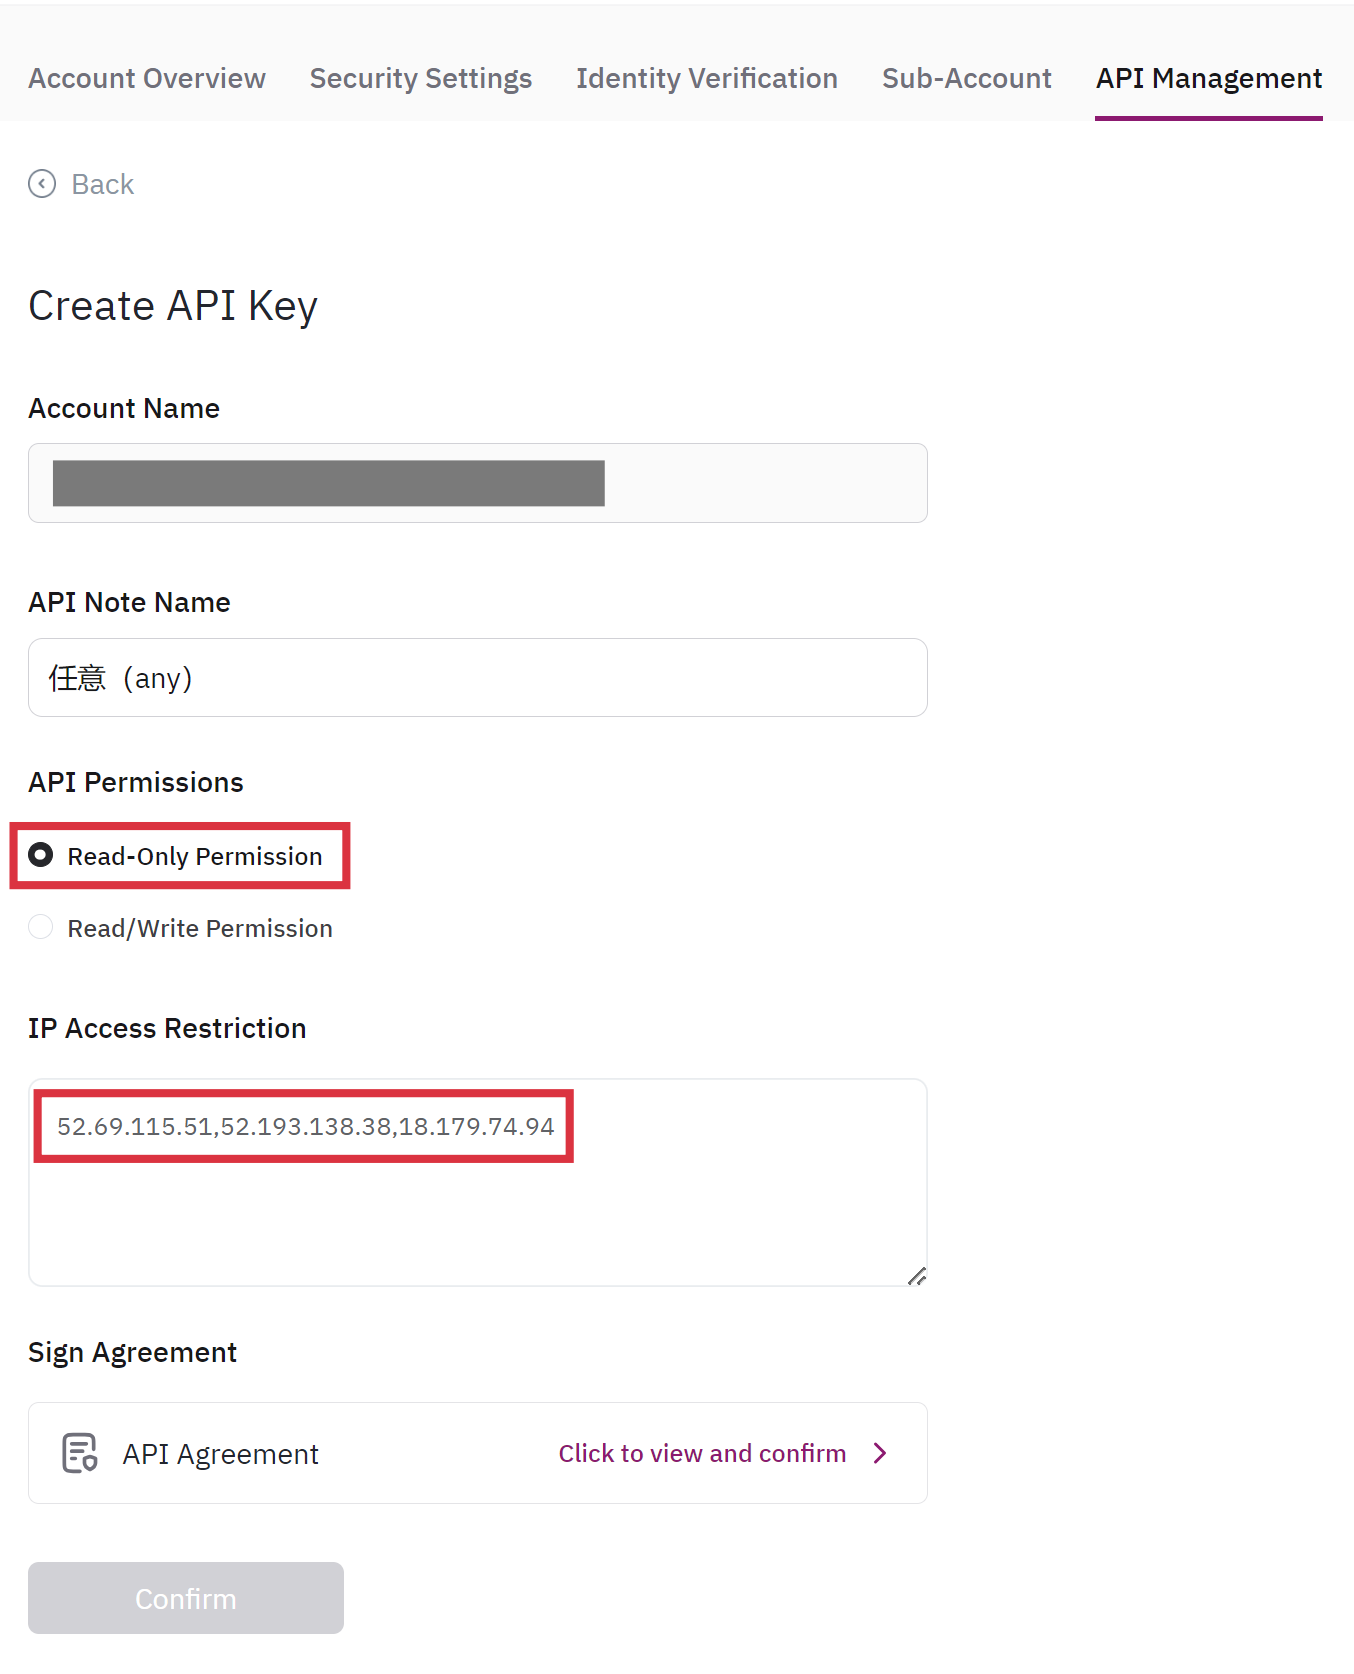Open the Sub-Account tab
1354x1674 pixels.
coord(967,78)
